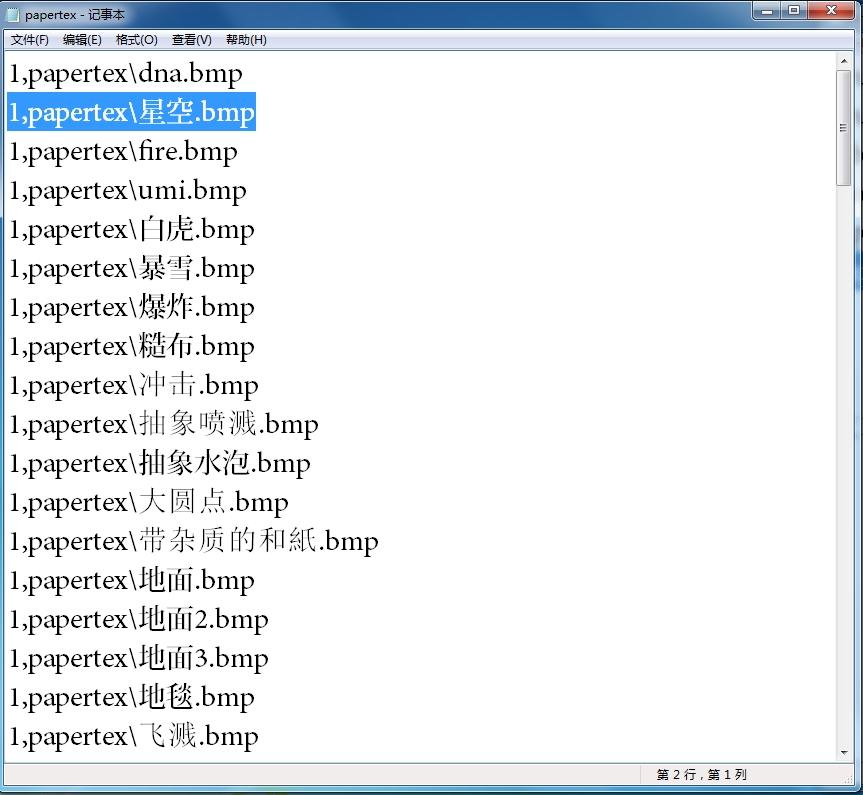Open the 帮助(H) menu
This screenshot has height=795, width=863.
point(246,40)
